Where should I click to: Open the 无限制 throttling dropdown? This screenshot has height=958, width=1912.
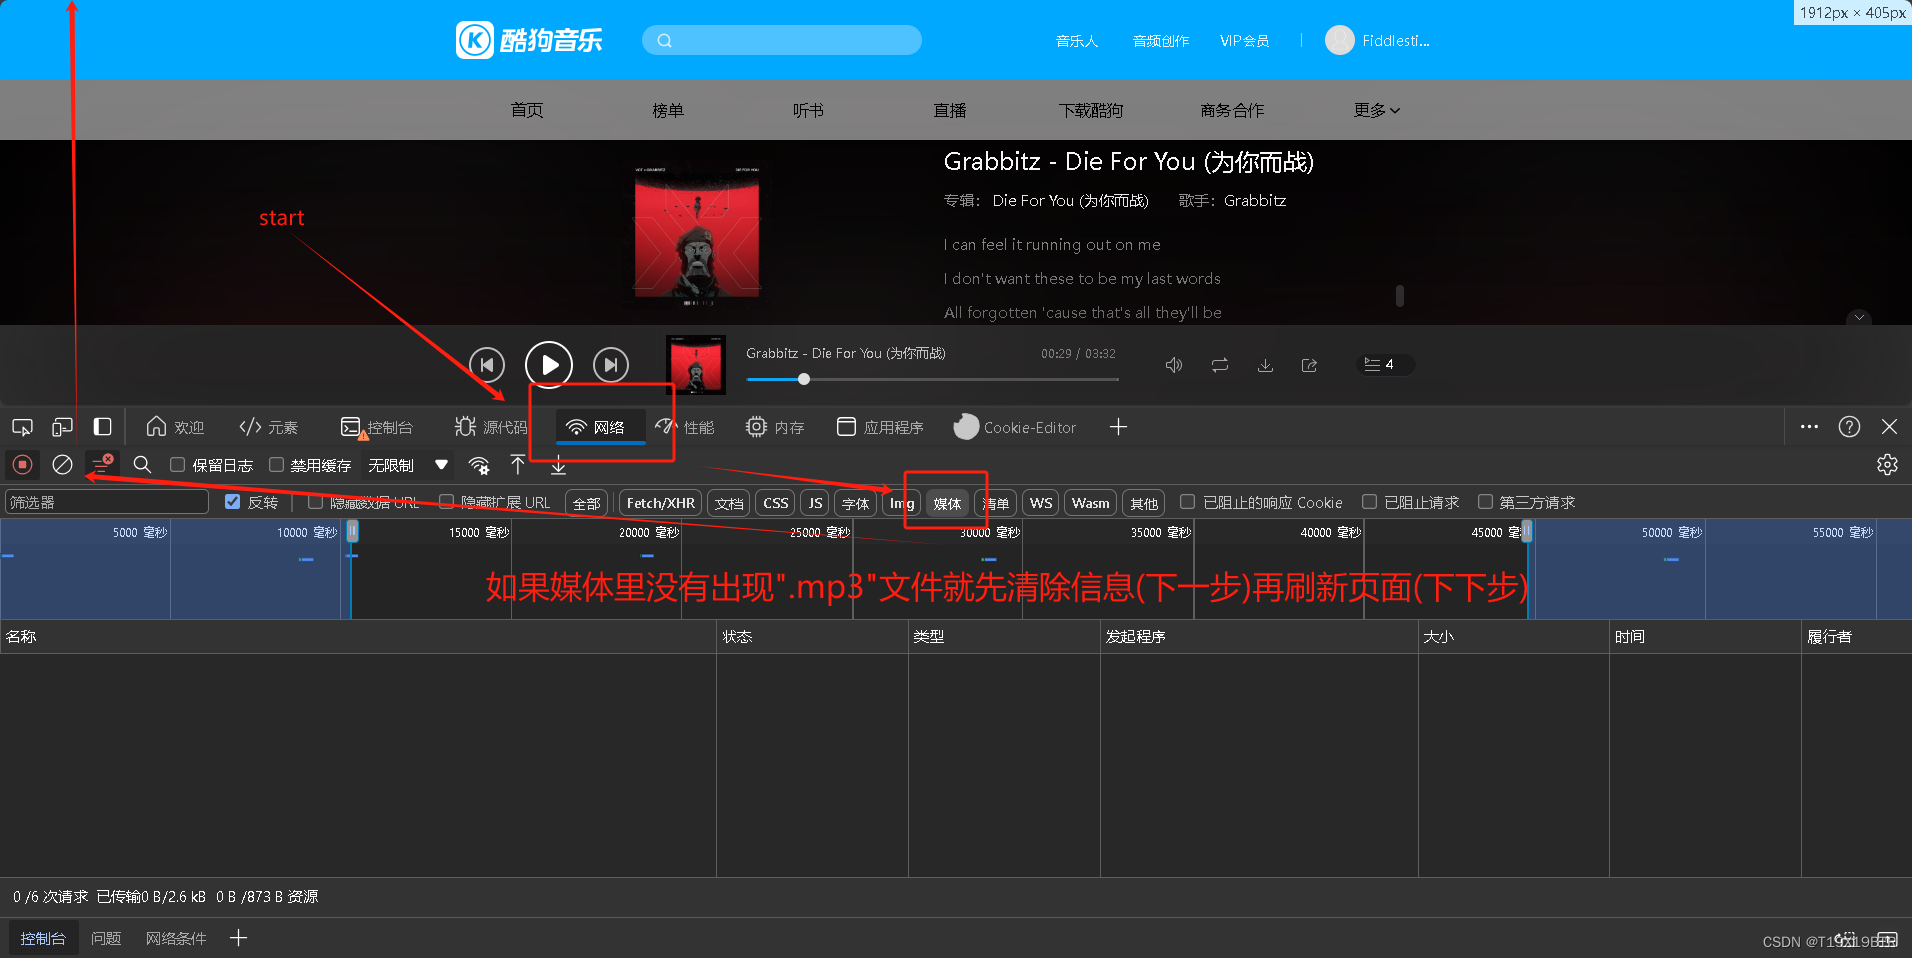click(407, 465)
